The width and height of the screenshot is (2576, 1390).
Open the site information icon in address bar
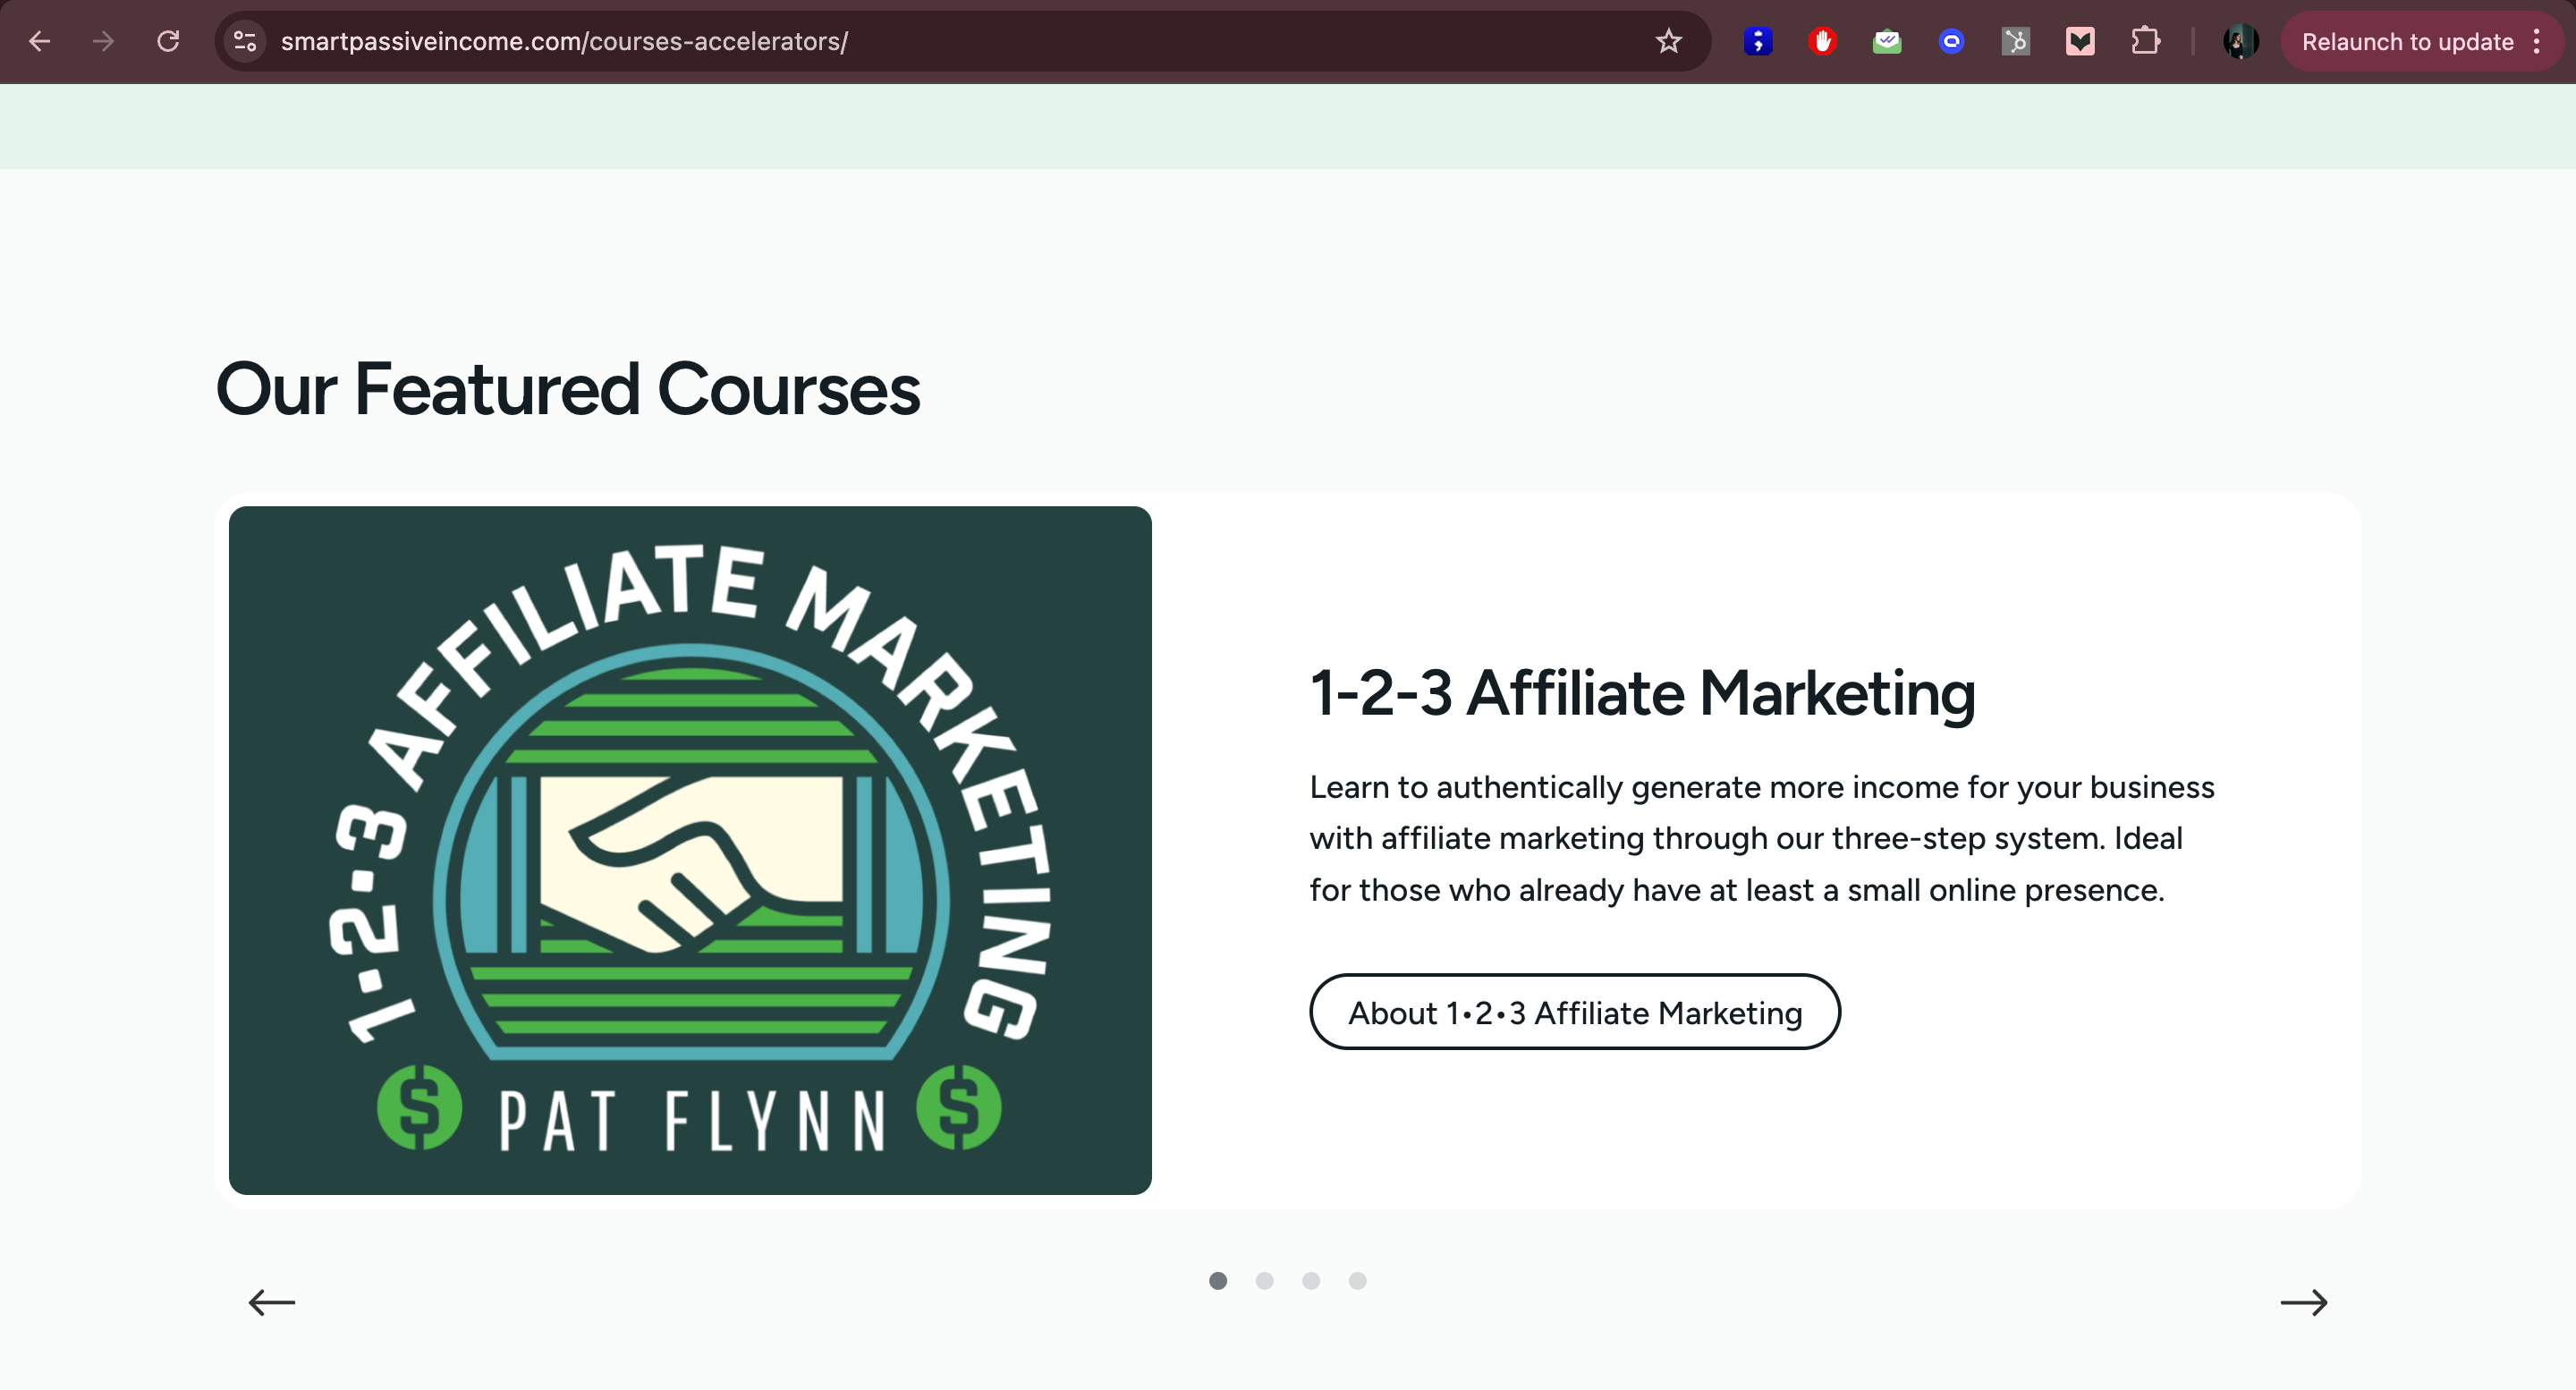pyautogui.click(x=245, y=41)
